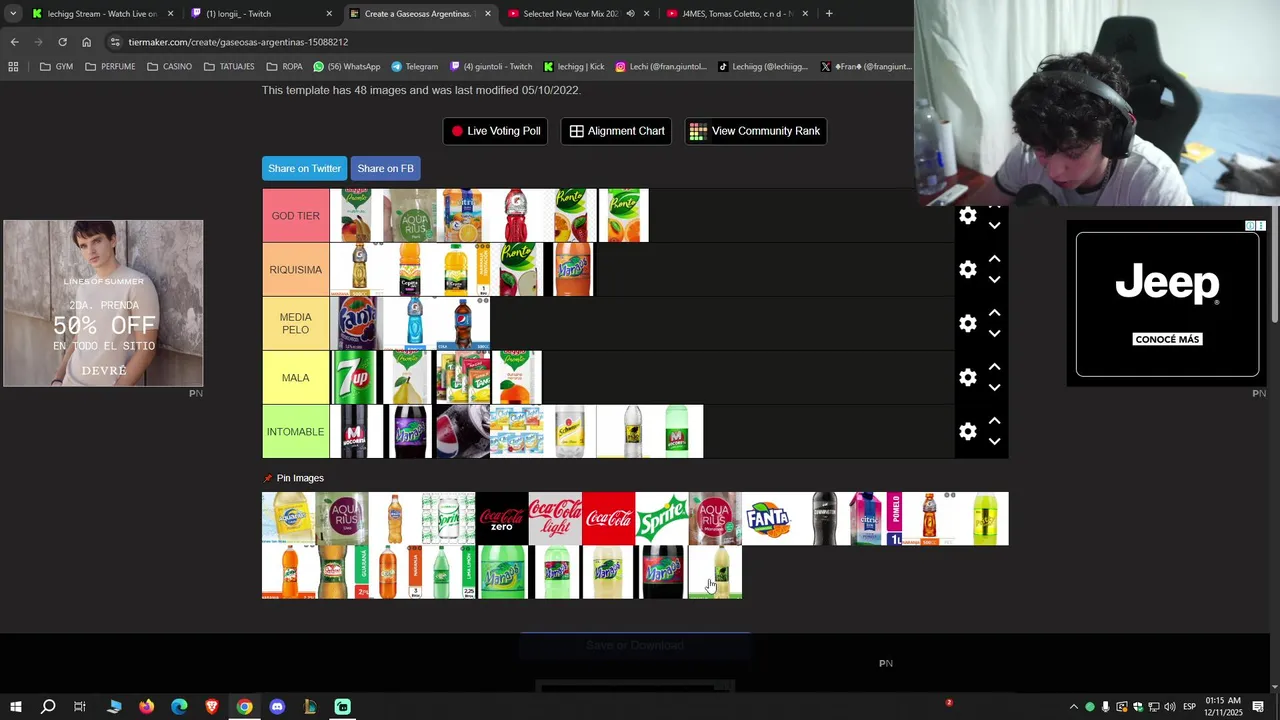Screen dimensions: 1280x720
Task: Switch to lechigg Stream Kick tab
Action: click(103, 14)
